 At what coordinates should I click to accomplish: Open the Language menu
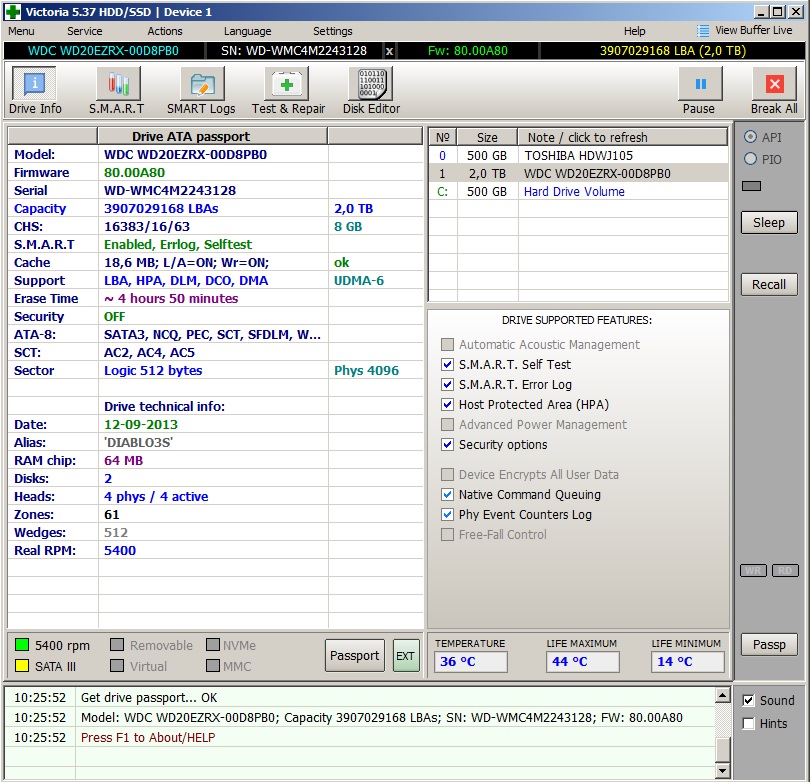[247, 31]
